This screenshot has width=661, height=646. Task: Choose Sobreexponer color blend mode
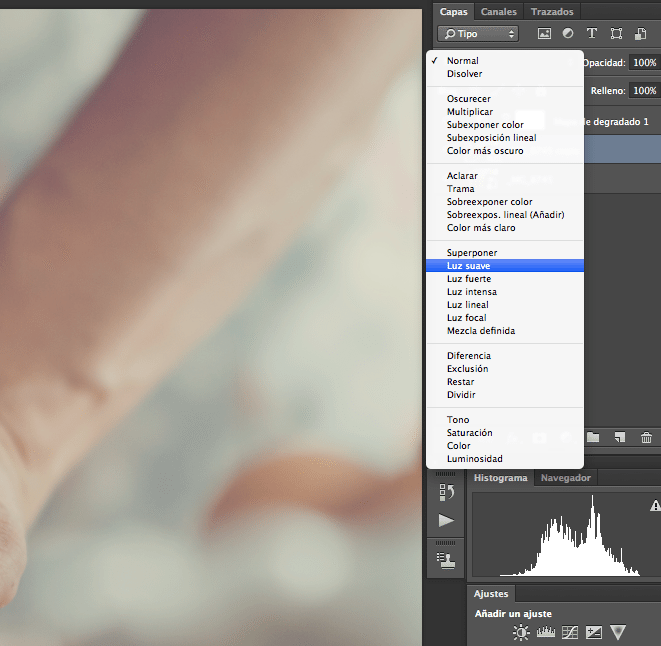505,202
